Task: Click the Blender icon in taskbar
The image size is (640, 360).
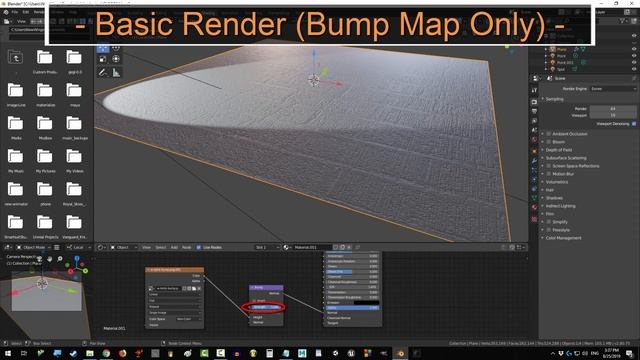Action: coord(400,353)
